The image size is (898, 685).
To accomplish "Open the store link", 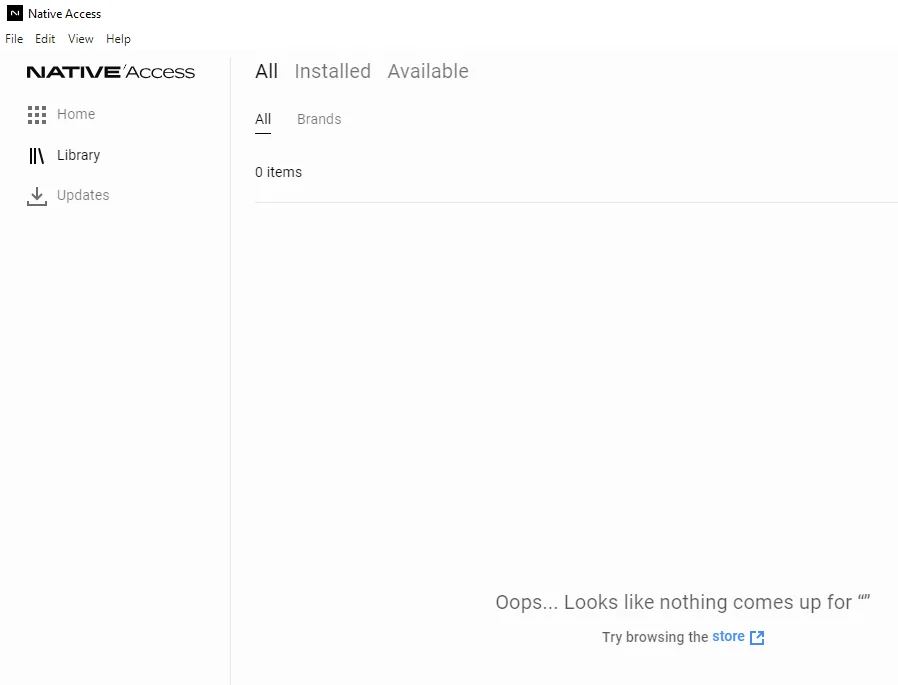I will click(x=728, y=636).
